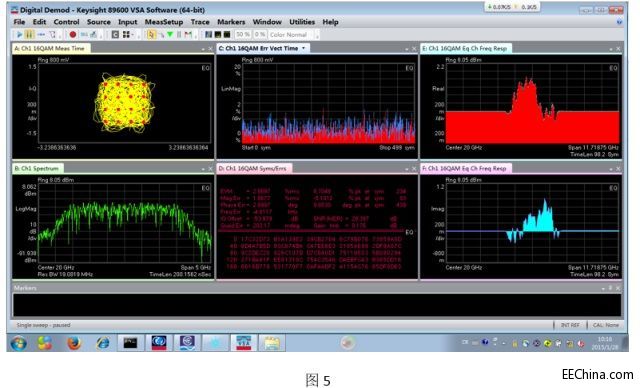The height and width of the screenshot is (388, 640).
Task: Click the 0 % toolbar field
Action: (260, 35)
